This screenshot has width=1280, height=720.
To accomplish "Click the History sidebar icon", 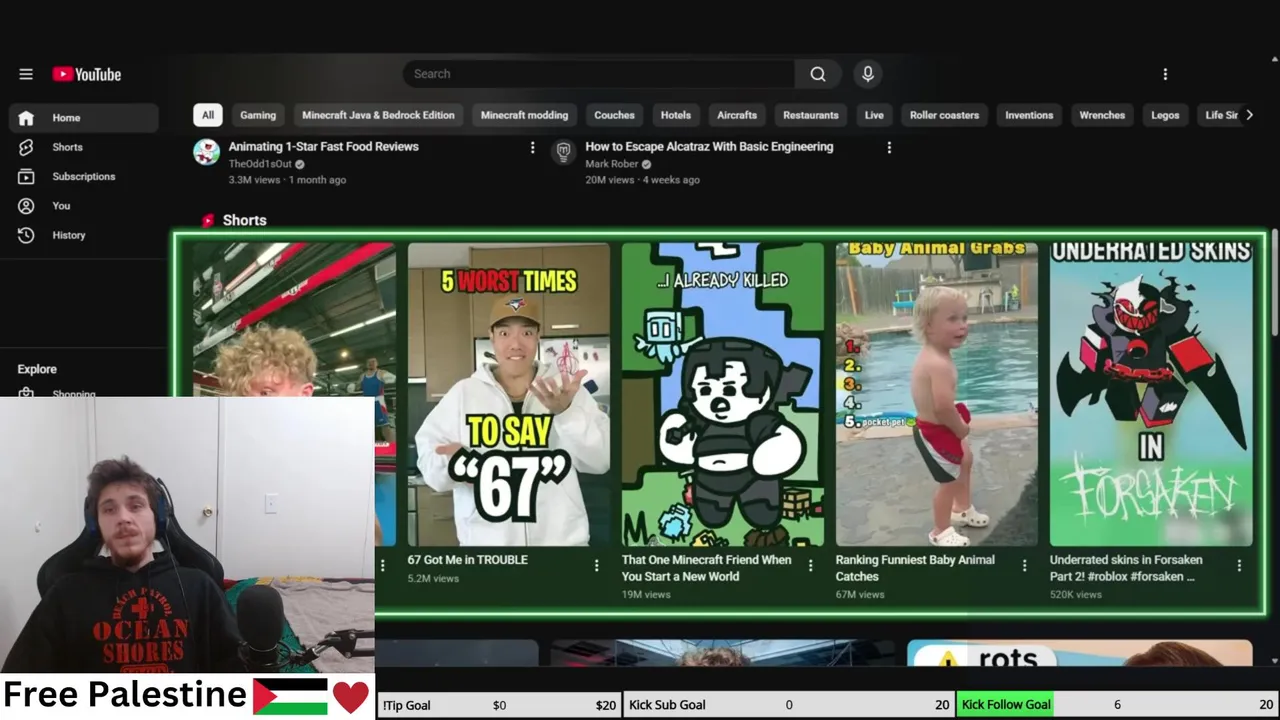I will pos(26,235).
